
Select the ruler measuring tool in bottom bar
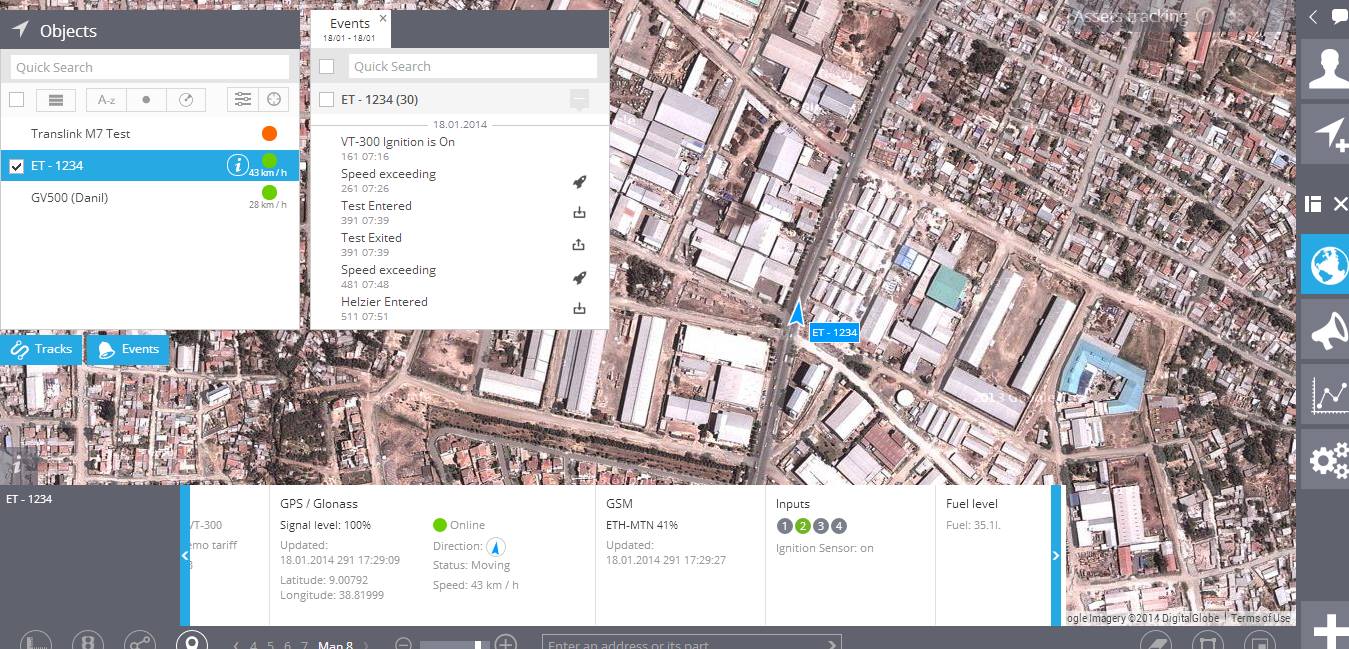pyautogui.click(x=35, y=640)
